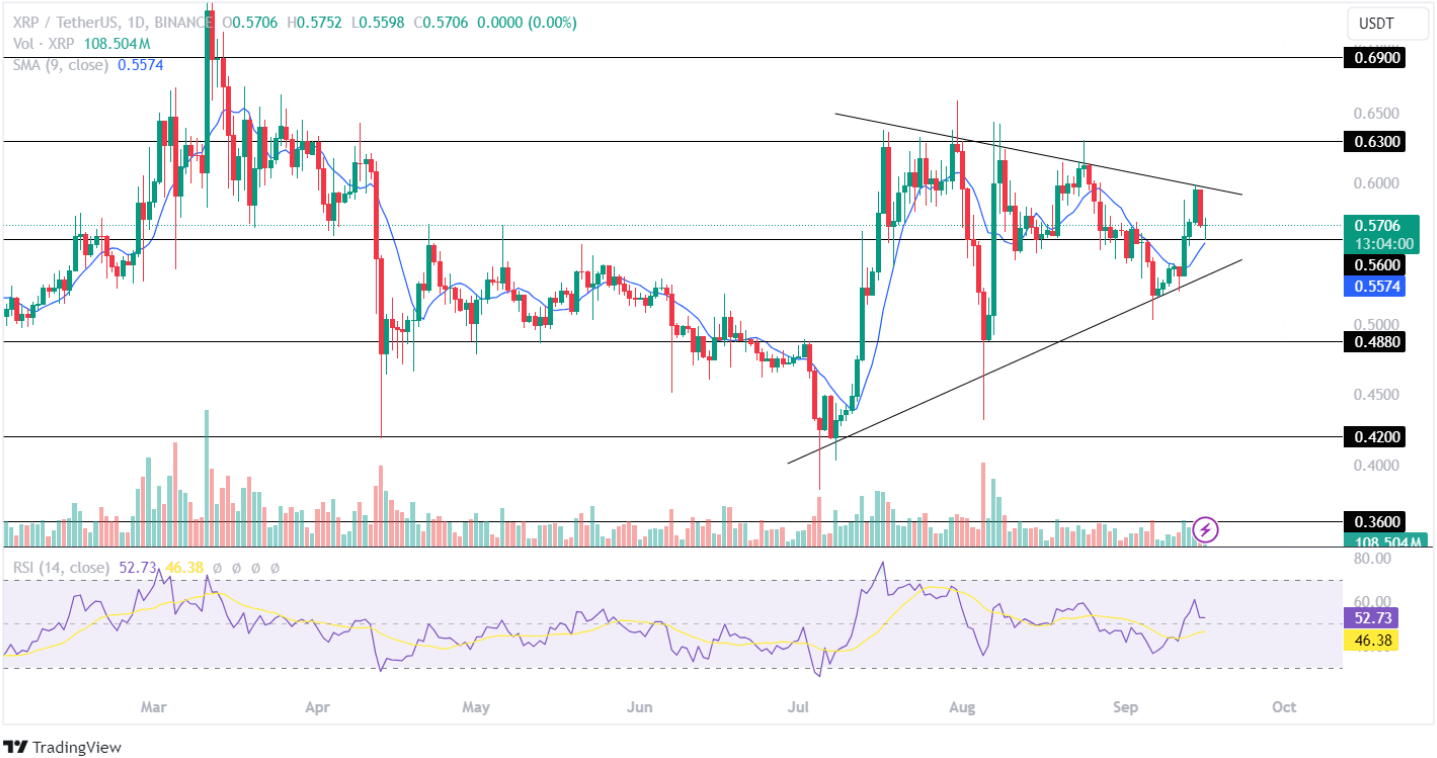Click the 80.00 RSI scale value
The width and height of the screenshot is (1437, 758).
(x=1373, y=558)
